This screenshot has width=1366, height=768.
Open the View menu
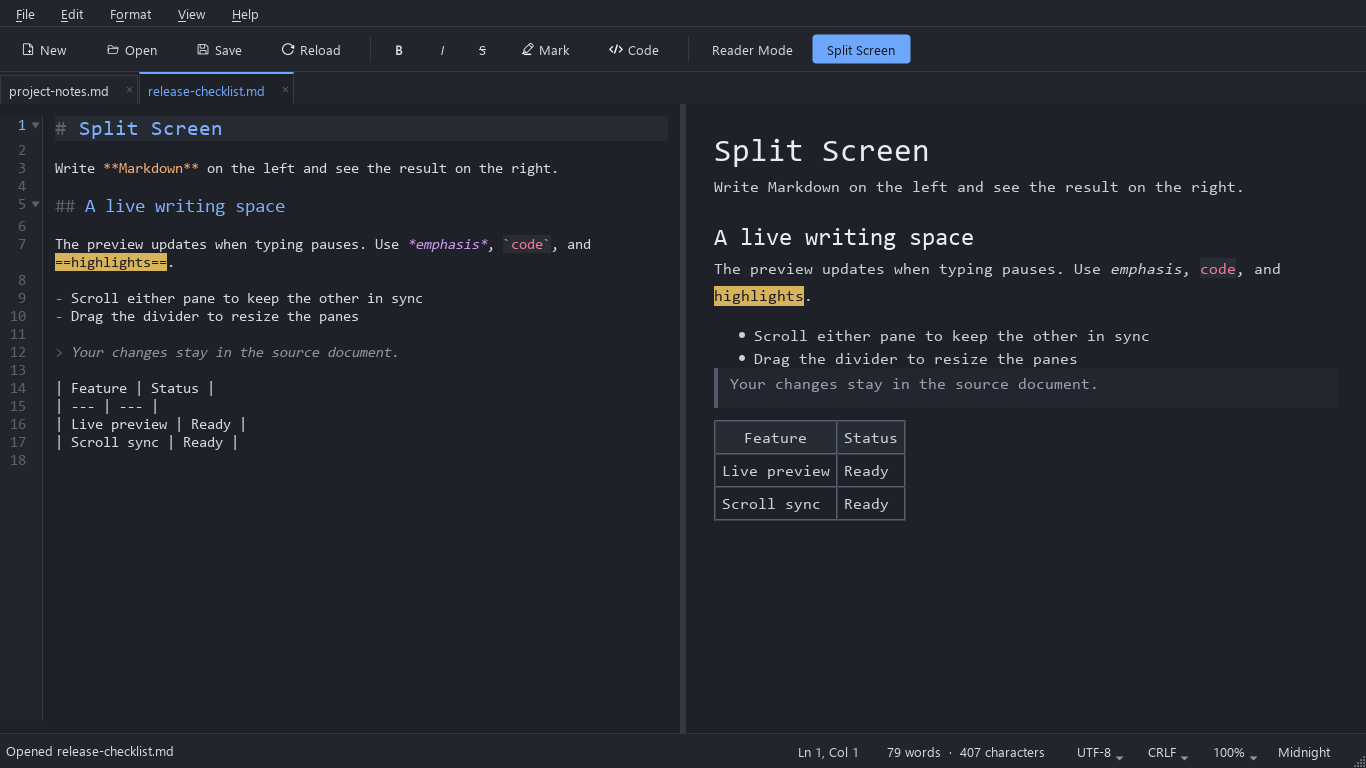click(x=192, y=14)
